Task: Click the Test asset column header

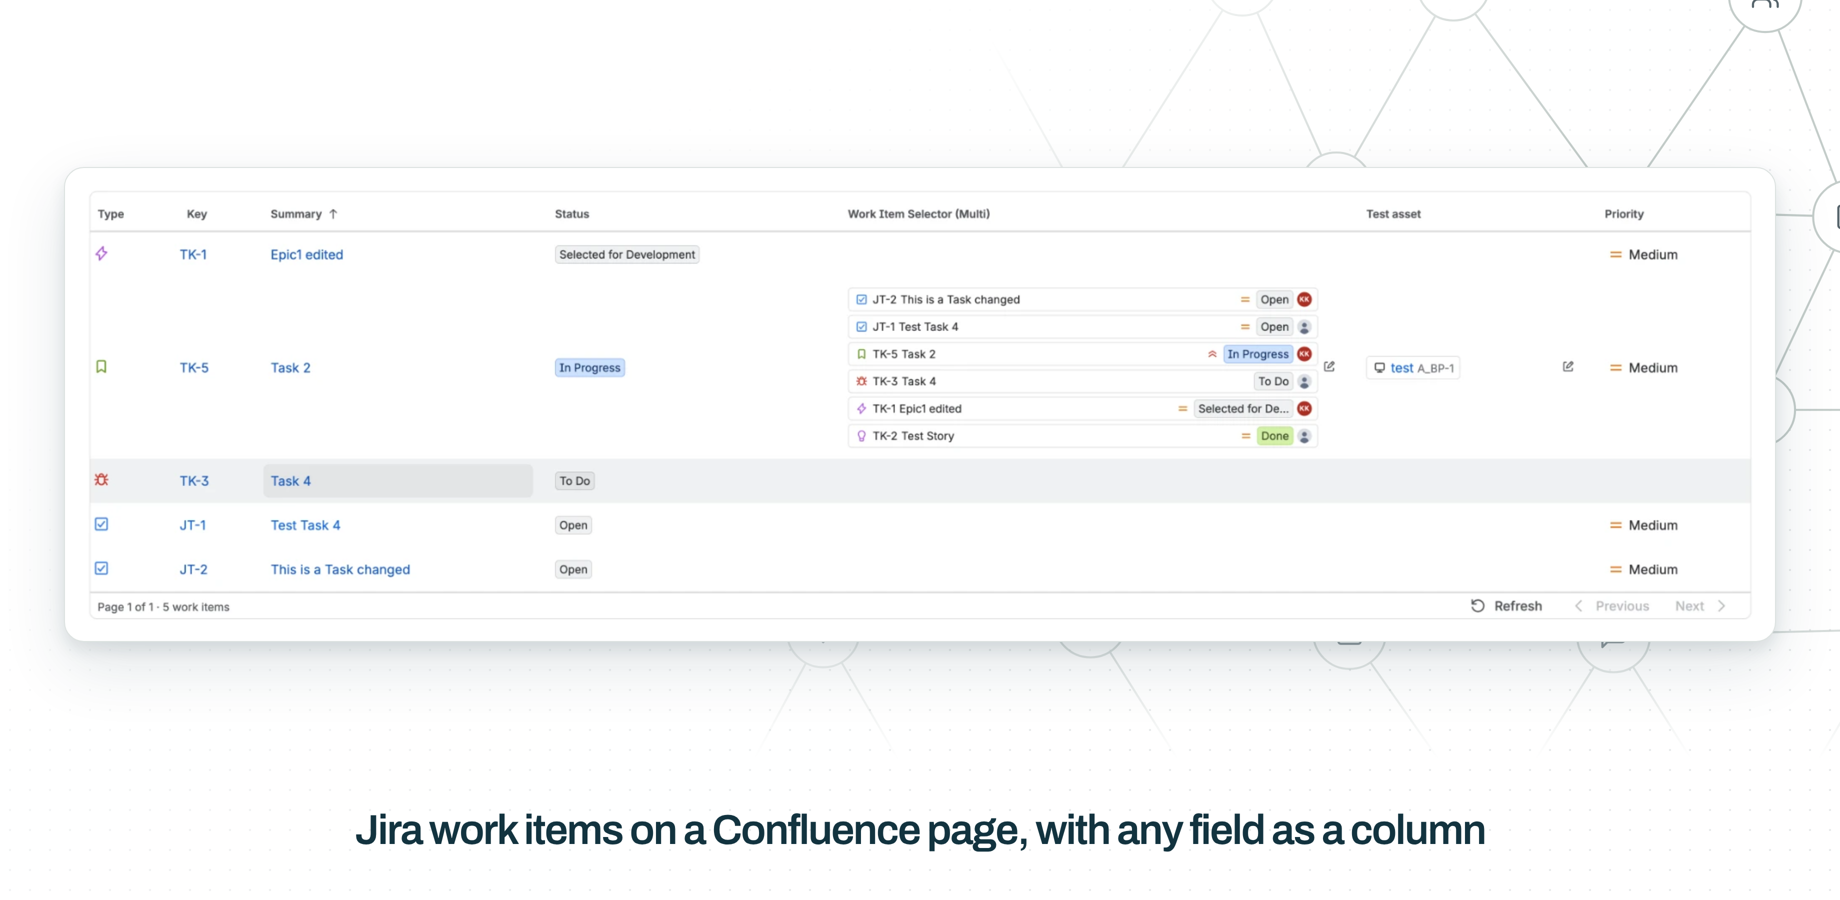Action: pos(1393,214)
